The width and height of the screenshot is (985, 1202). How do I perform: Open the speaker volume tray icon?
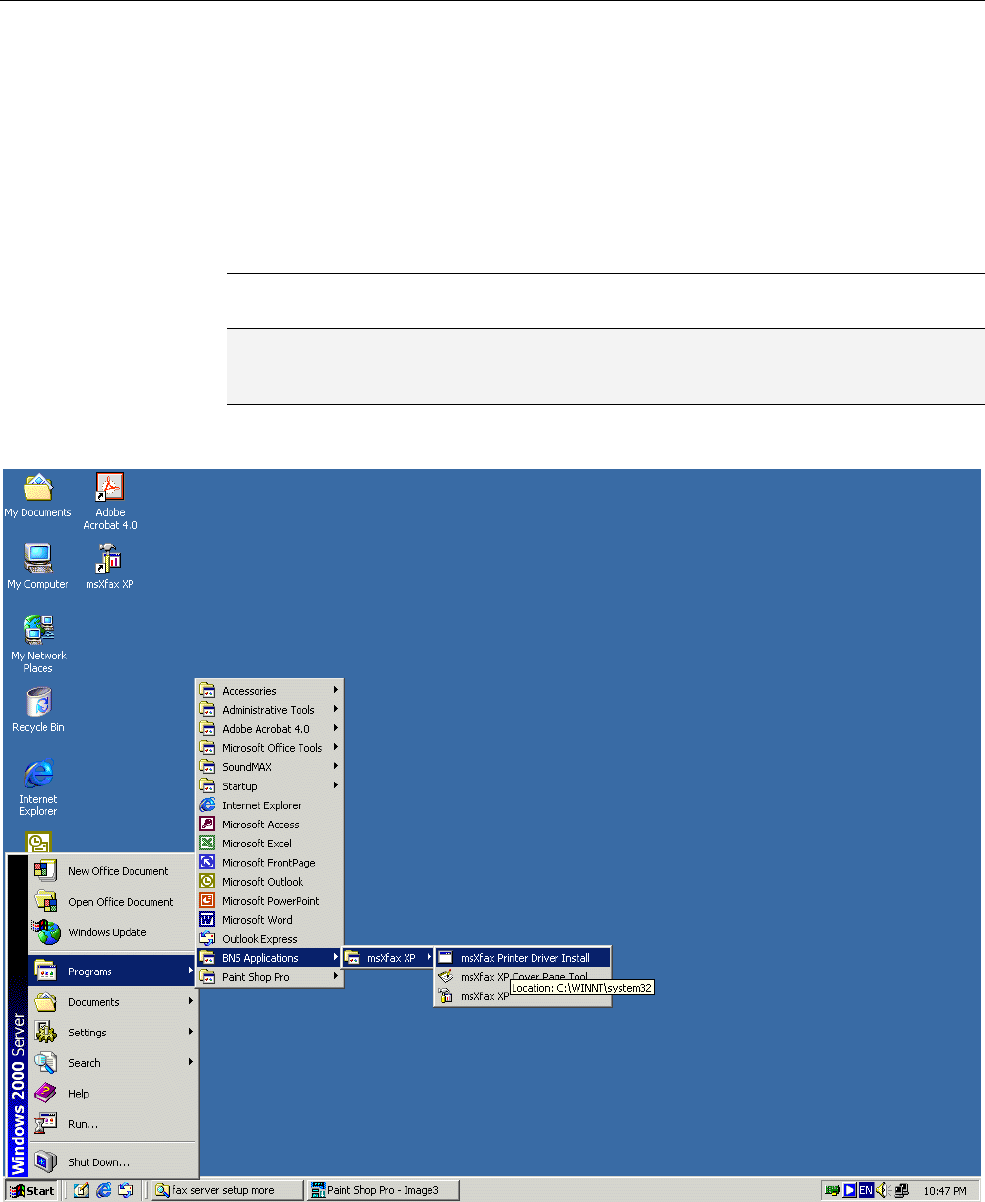click(883, 1190)
